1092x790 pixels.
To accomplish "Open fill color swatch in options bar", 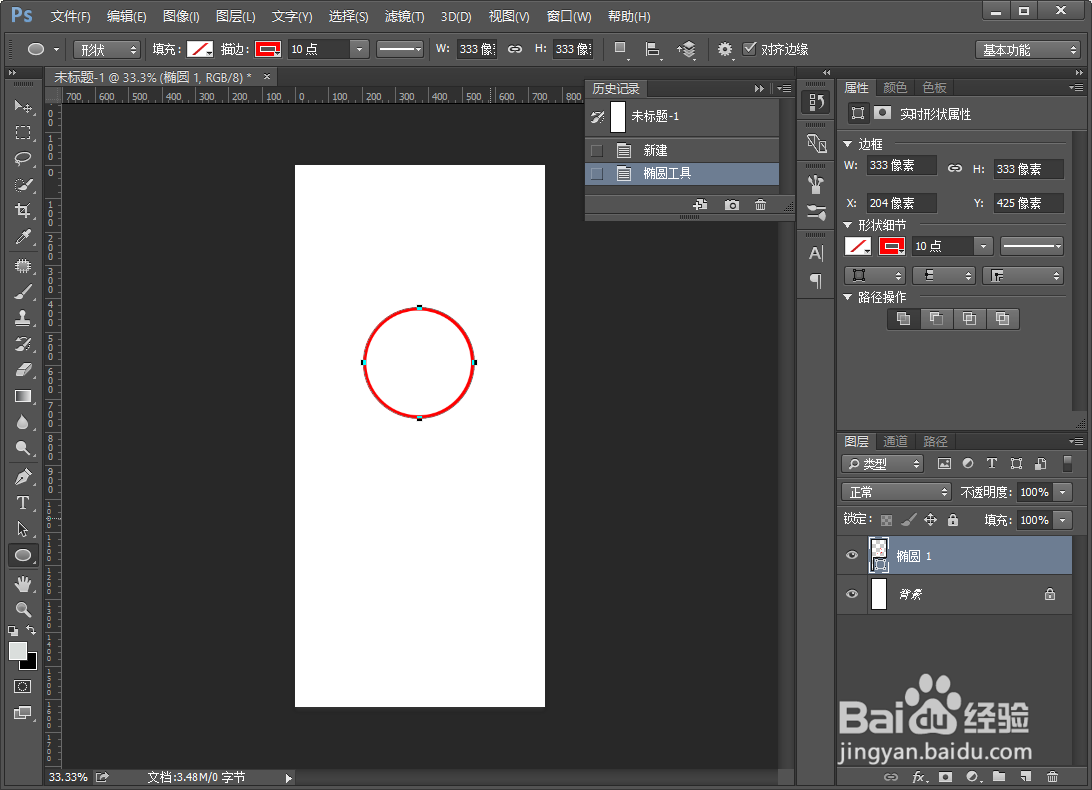I will point(200,49).
